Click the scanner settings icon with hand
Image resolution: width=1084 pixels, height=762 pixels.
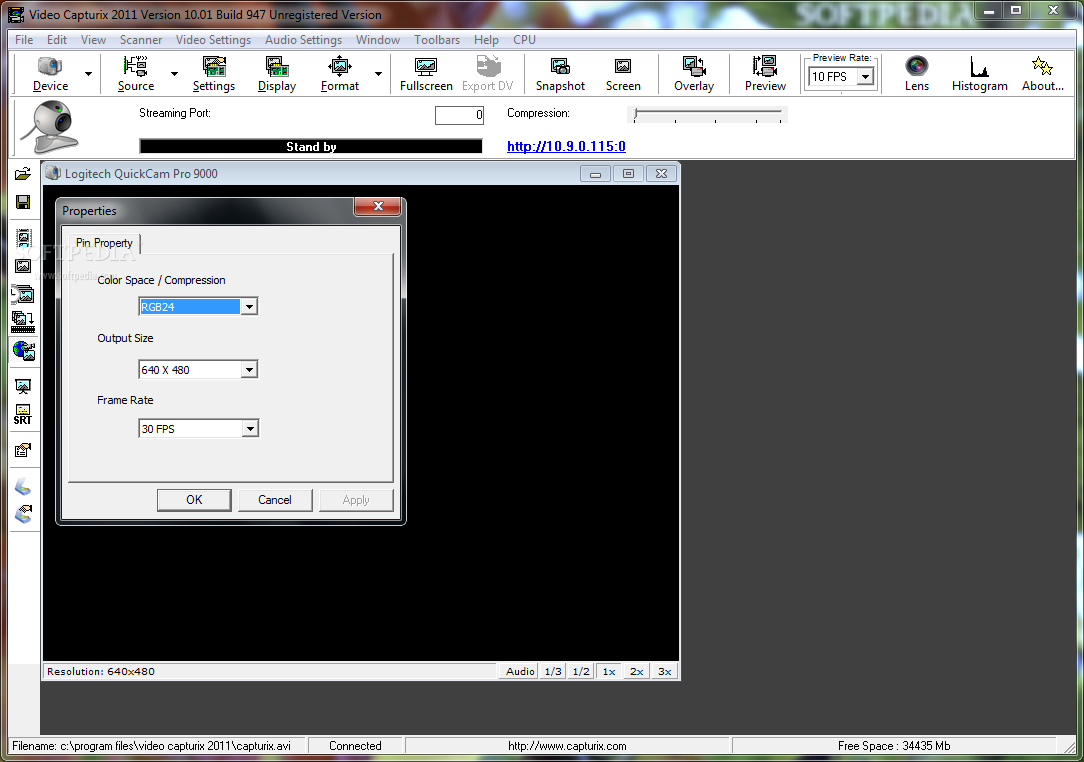pos(23,514)
